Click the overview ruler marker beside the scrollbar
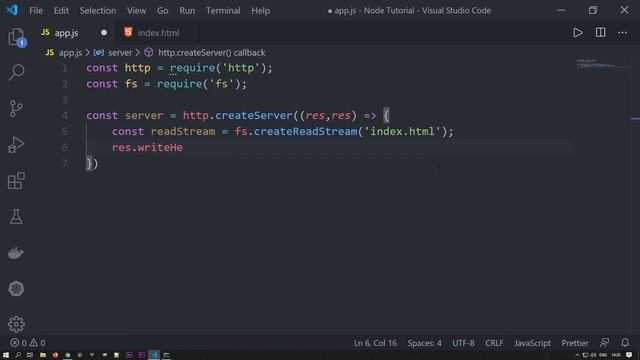The height and width of the screenshot is (360, 640). [x=635, y=119]
